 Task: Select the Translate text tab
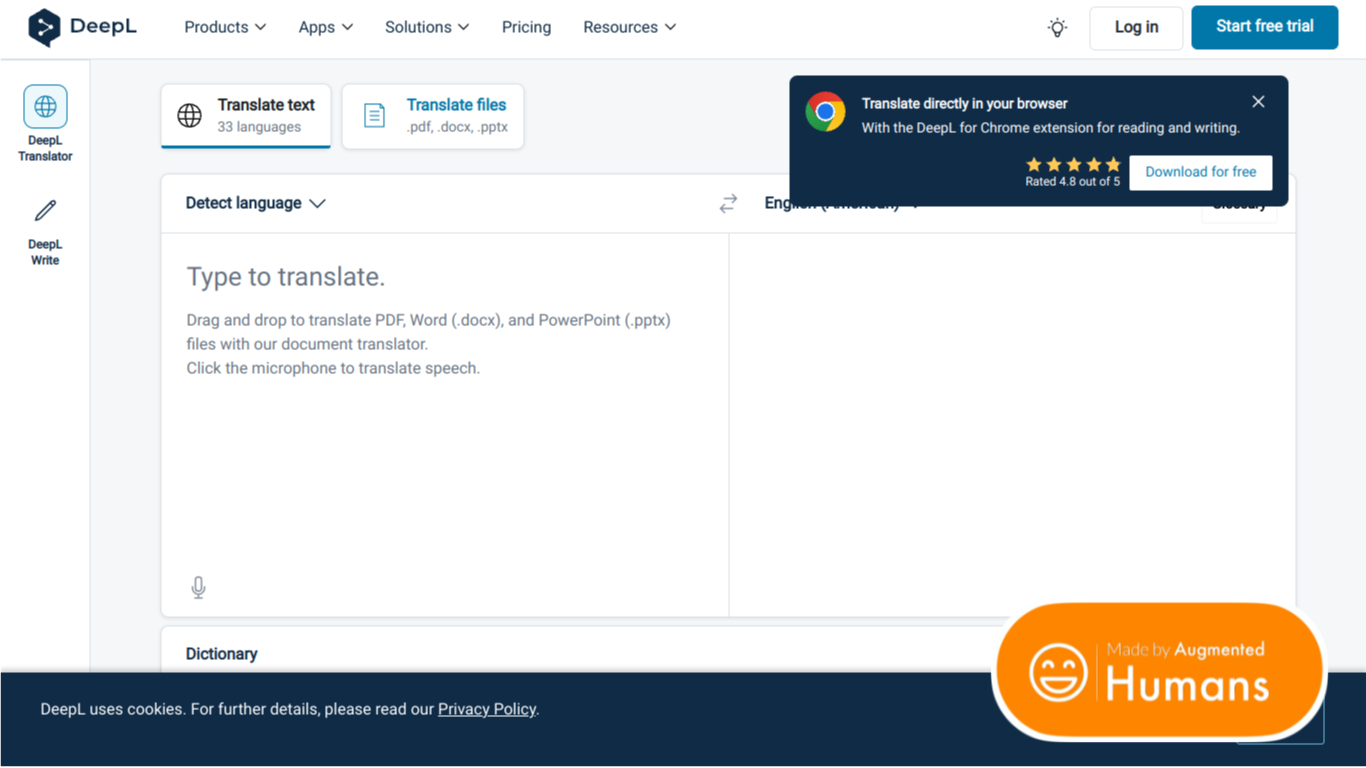pos(246,116)
